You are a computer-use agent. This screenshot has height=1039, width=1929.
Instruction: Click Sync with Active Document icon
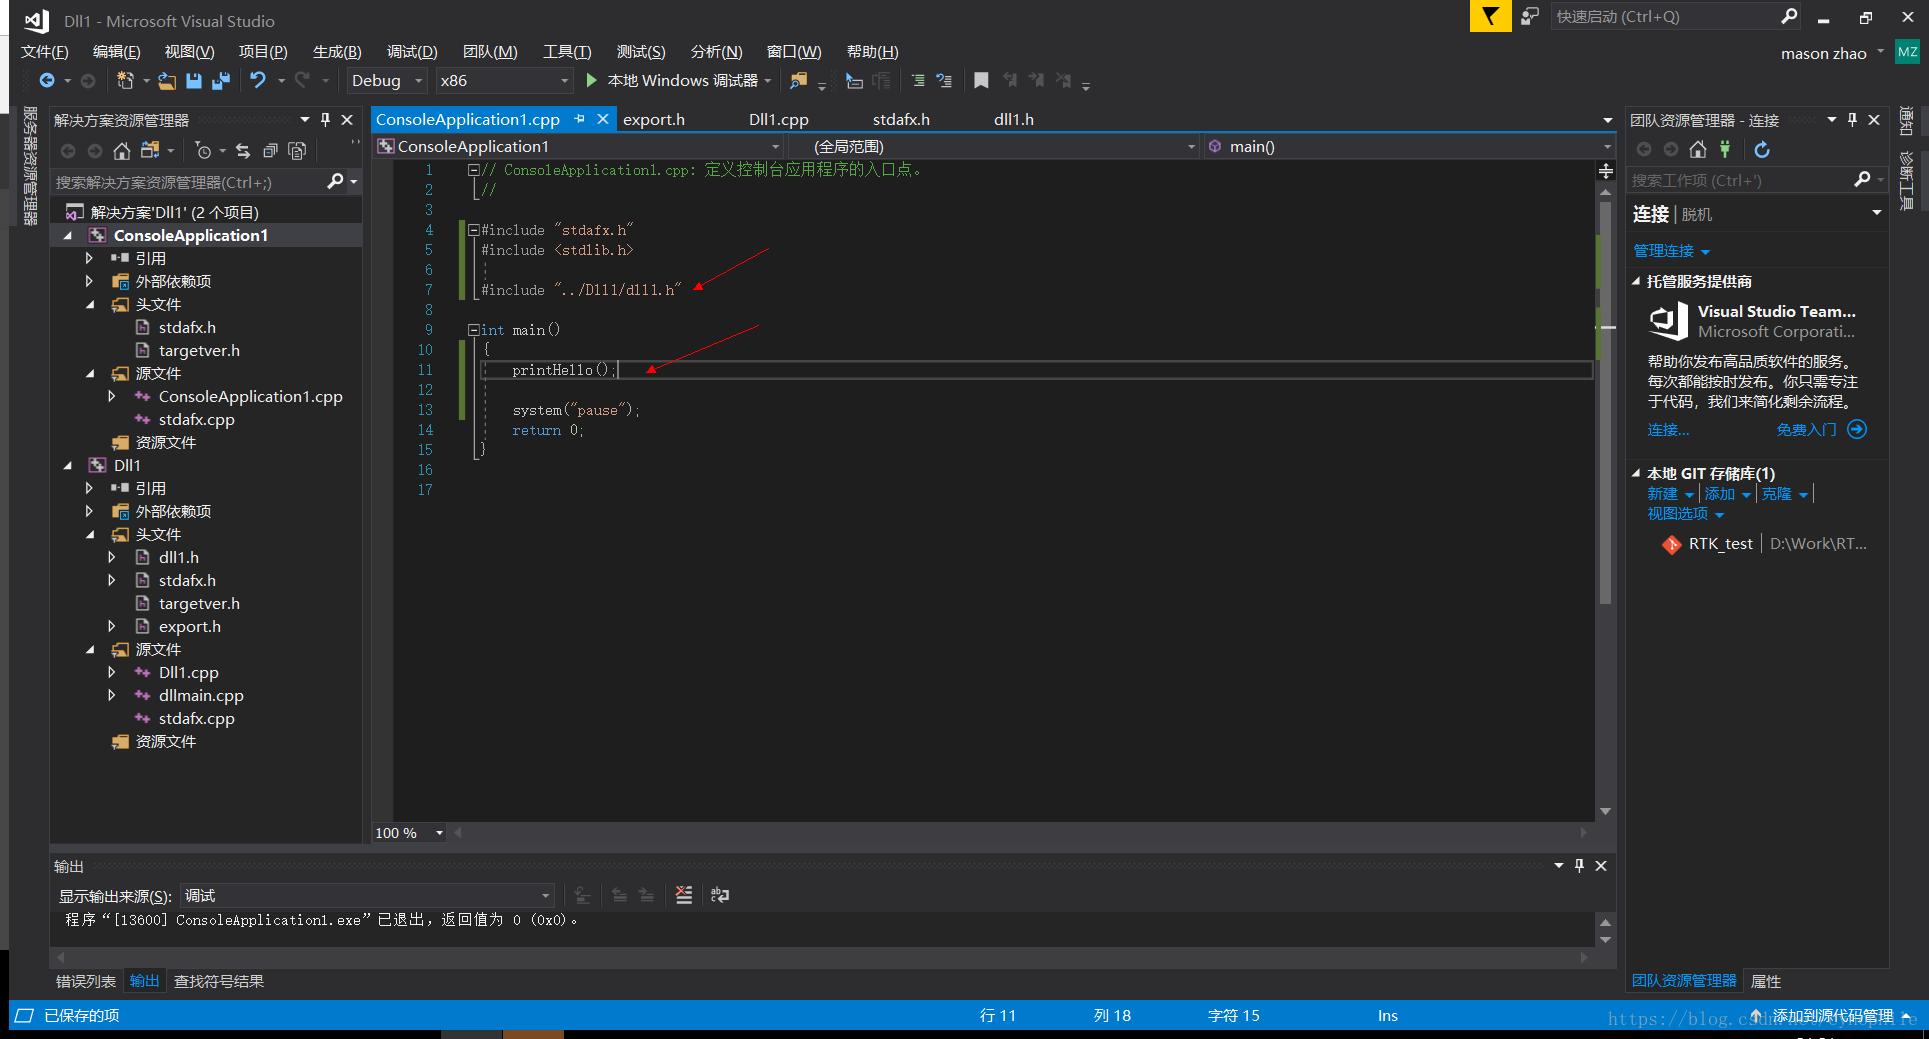point(243,151)
